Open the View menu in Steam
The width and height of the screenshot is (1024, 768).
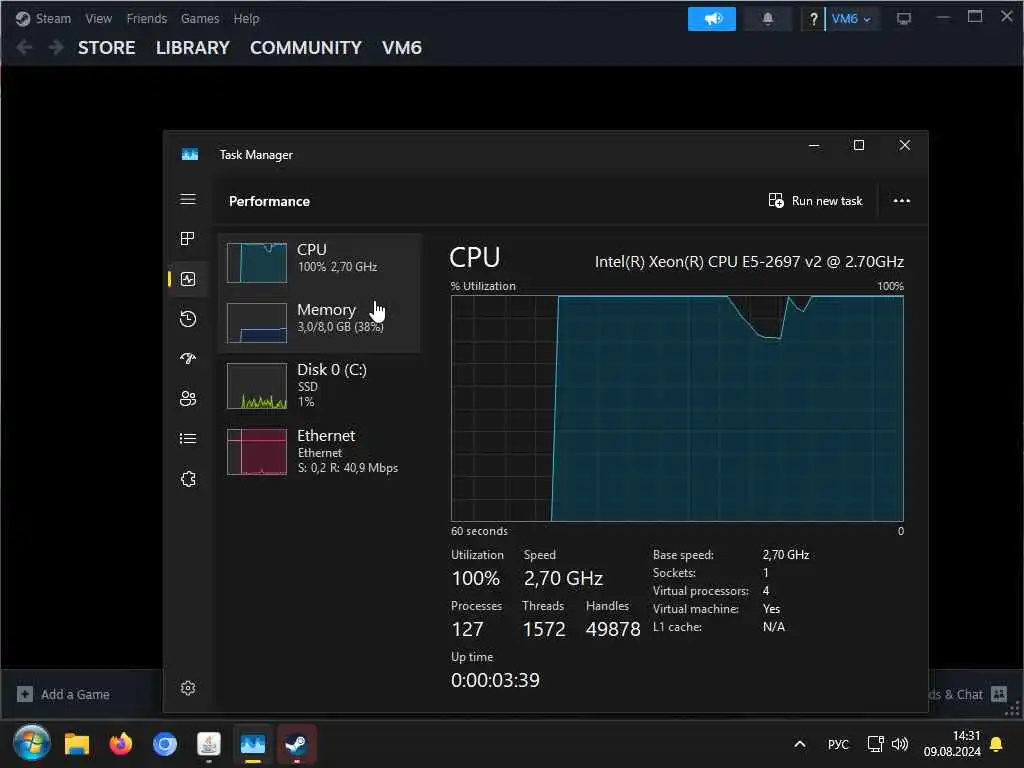(x=98, y=18)
